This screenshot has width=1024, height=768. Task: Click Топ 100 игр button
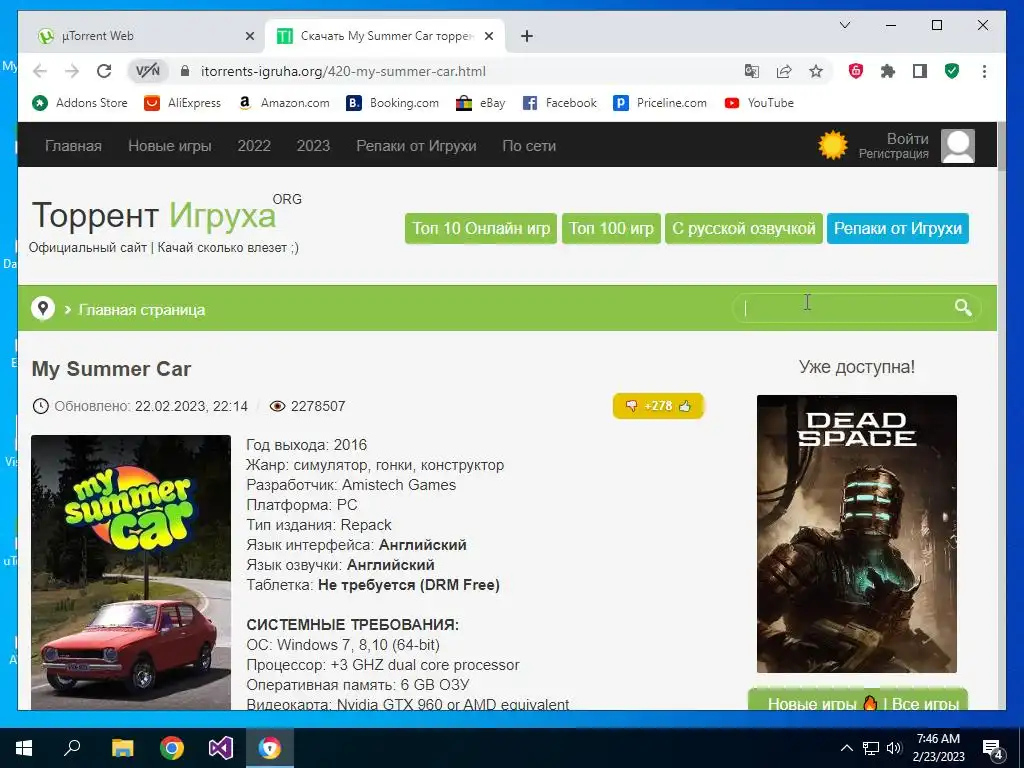click(x=611, y=229)
